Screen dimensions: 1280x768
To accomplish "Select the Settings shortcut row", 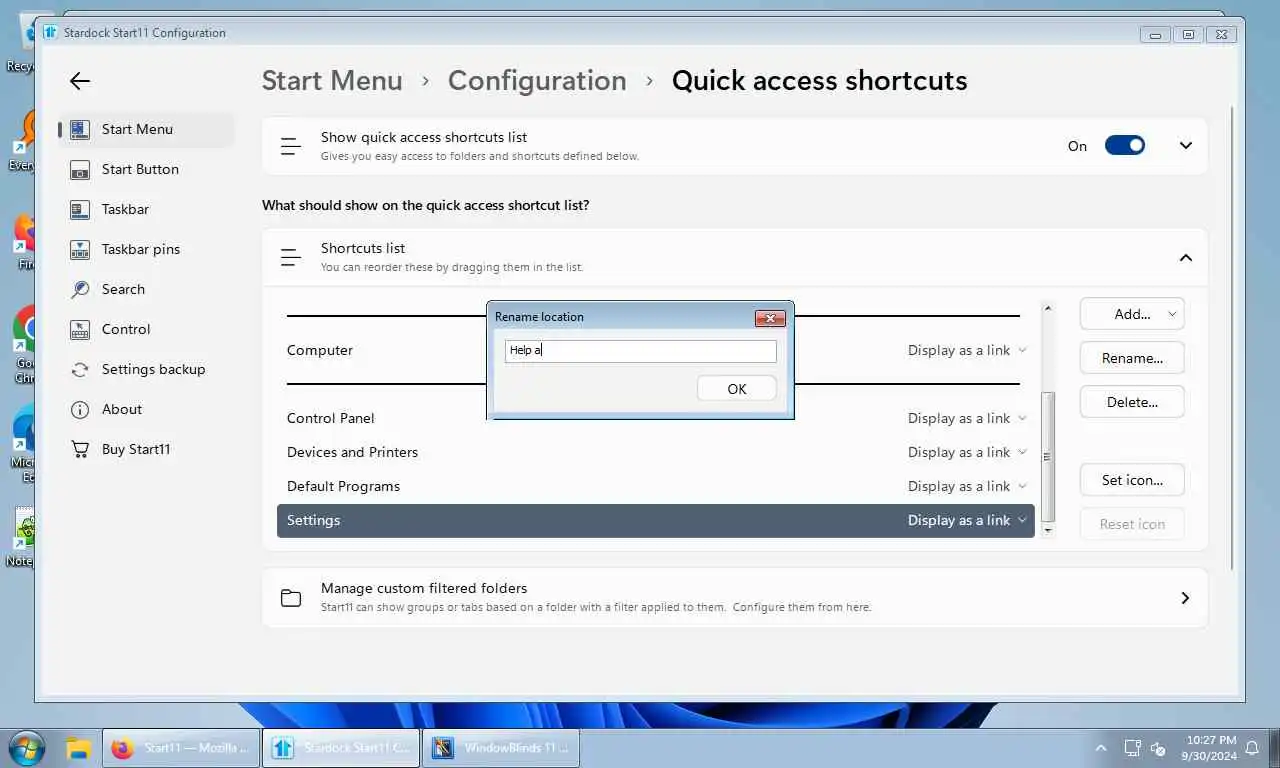I will [655, 520].
